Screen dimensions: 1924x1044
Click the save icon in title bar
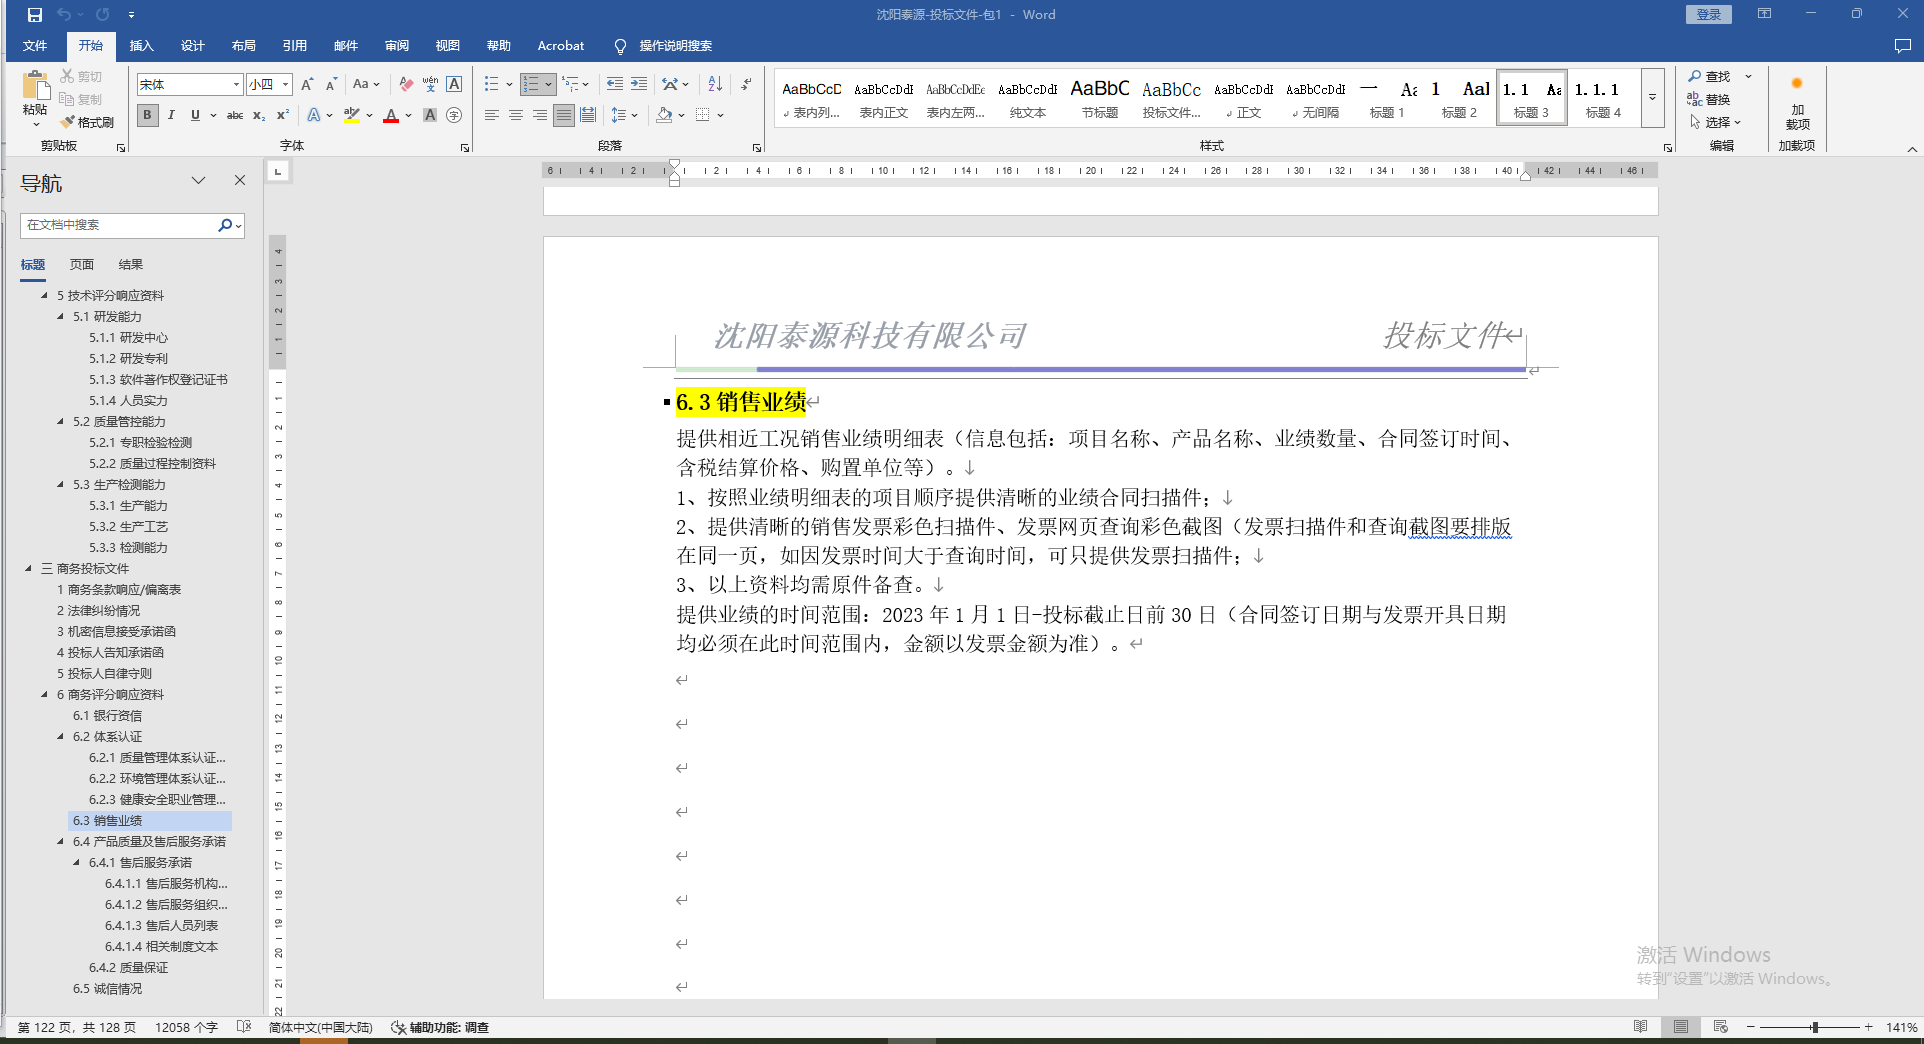tap(35, 15)
